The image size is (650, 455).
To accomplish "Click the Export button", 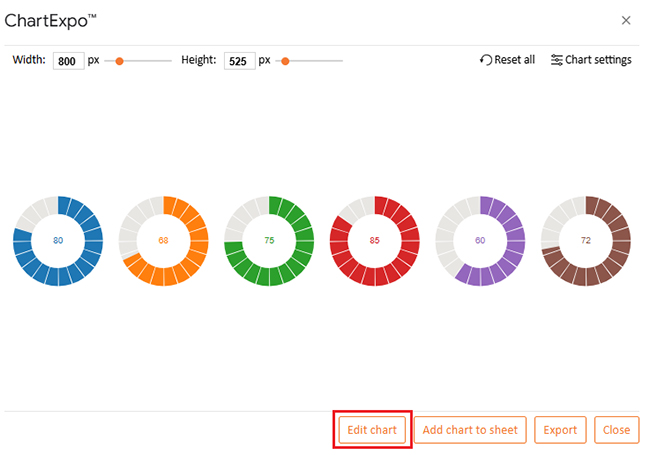I will click(560, 430).
